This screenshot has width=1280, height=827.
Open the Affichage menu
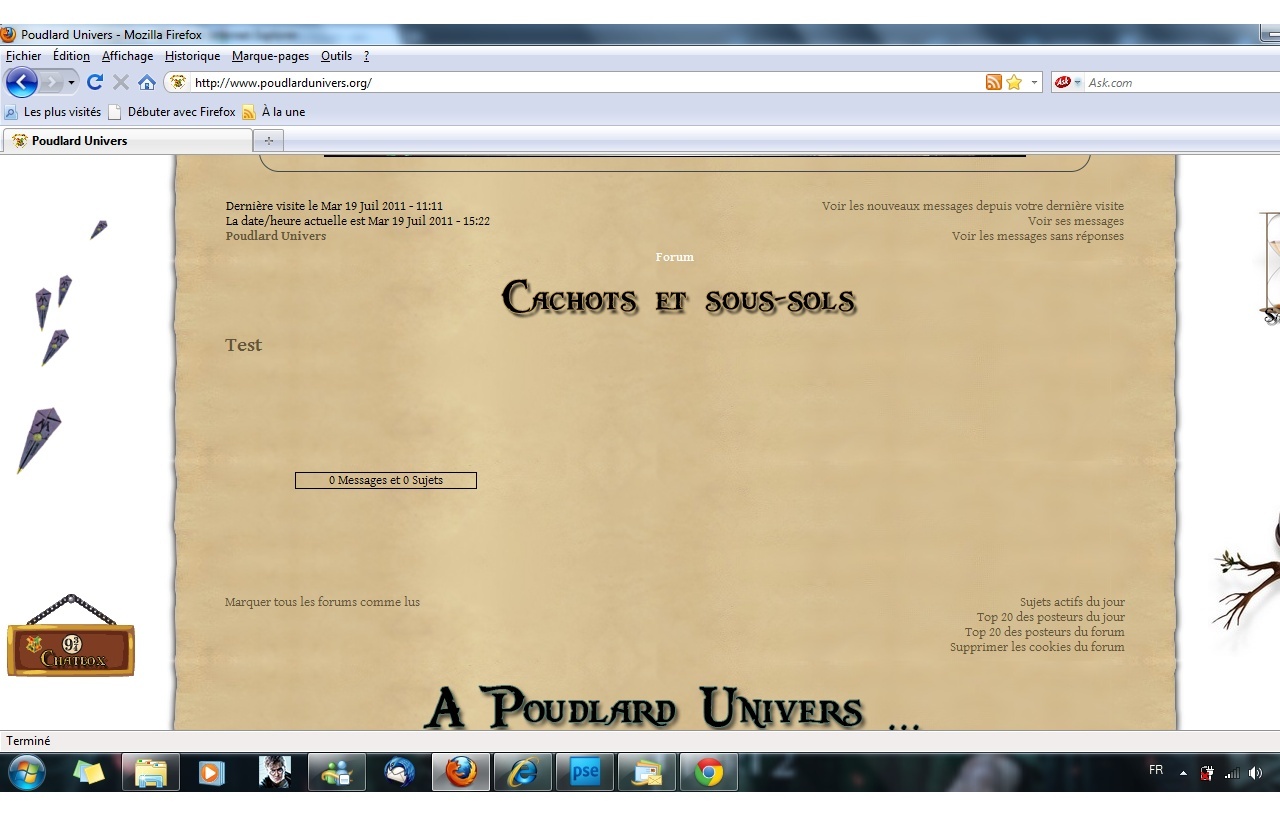click(127, 56)
